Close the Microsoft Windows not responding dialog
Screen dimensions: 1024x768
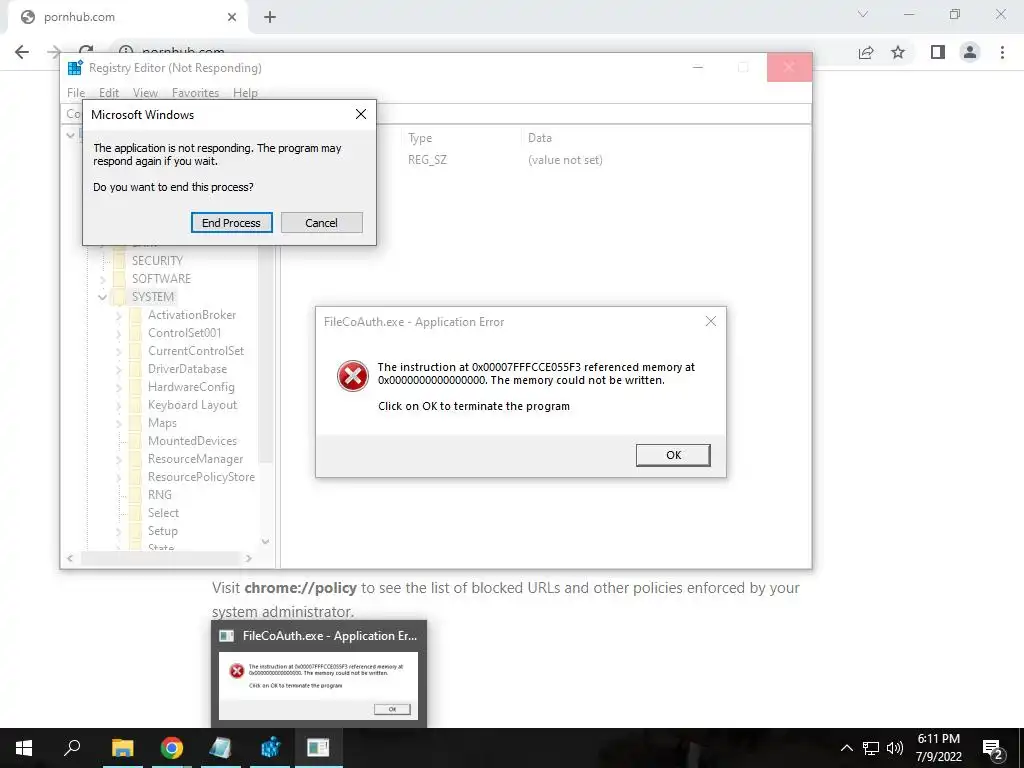pos(360,114)
